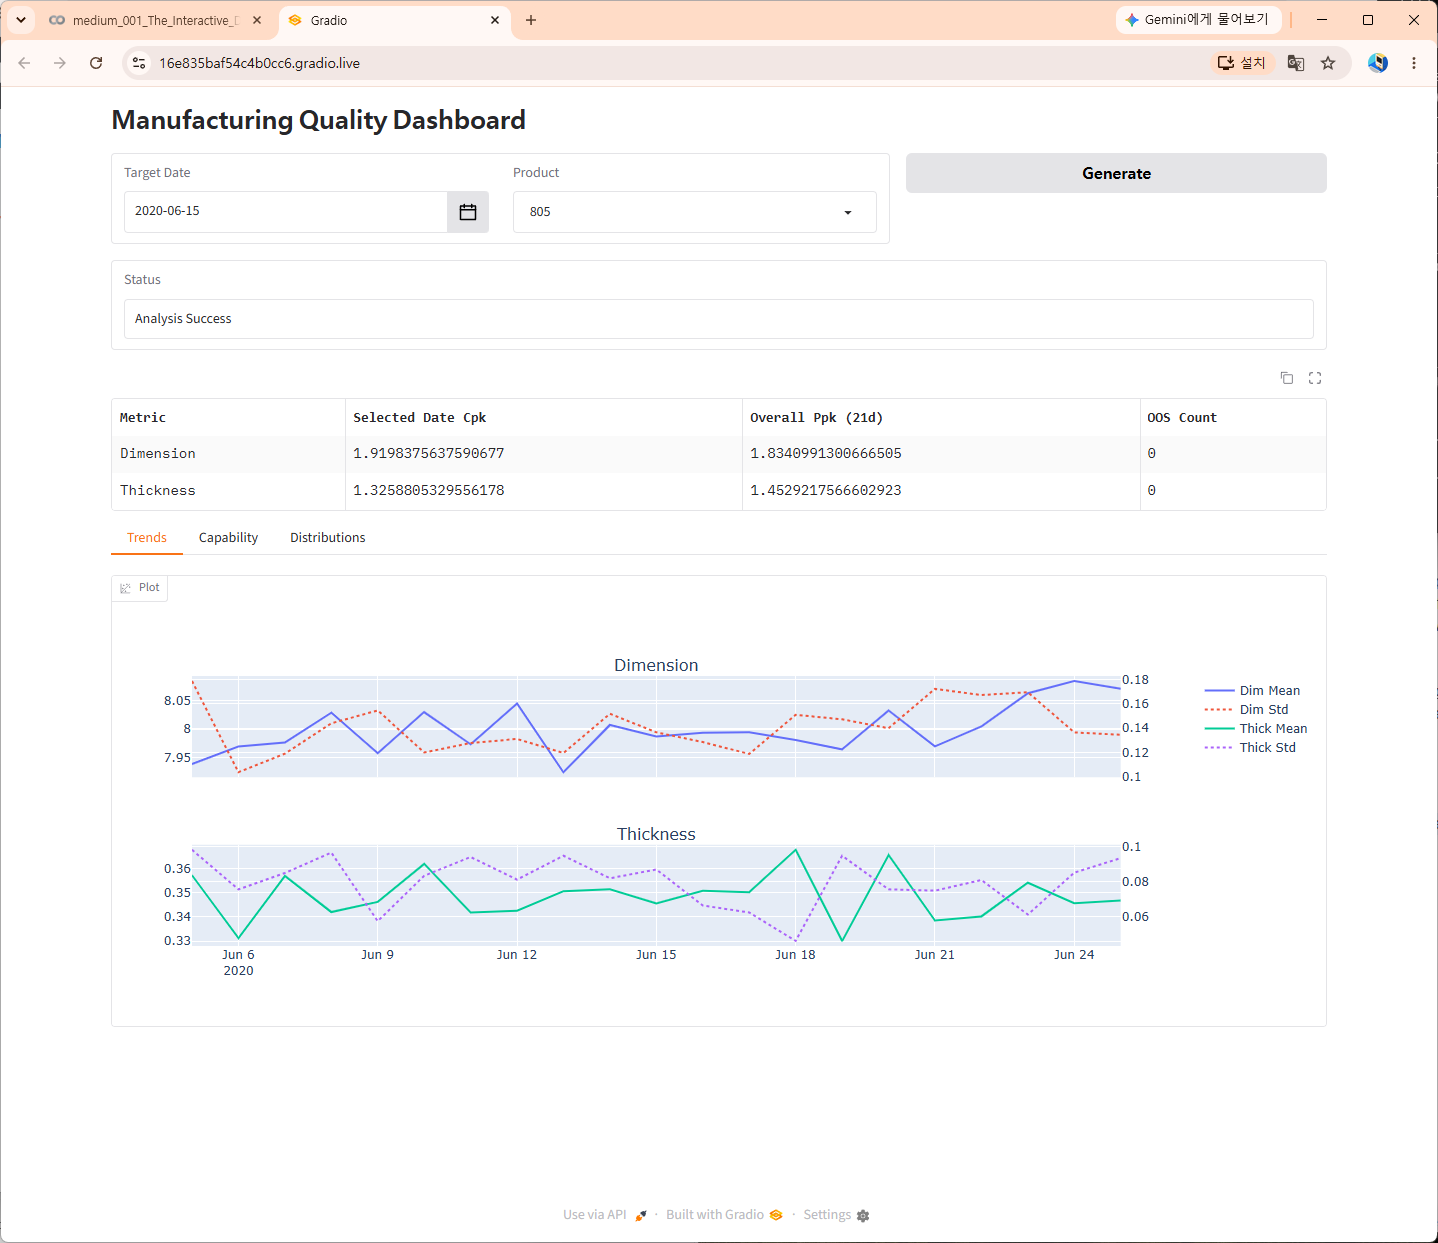The image size is (1438, 1243).
Task: Click the Thickness chart title
Action: click(x=656, y=834)
